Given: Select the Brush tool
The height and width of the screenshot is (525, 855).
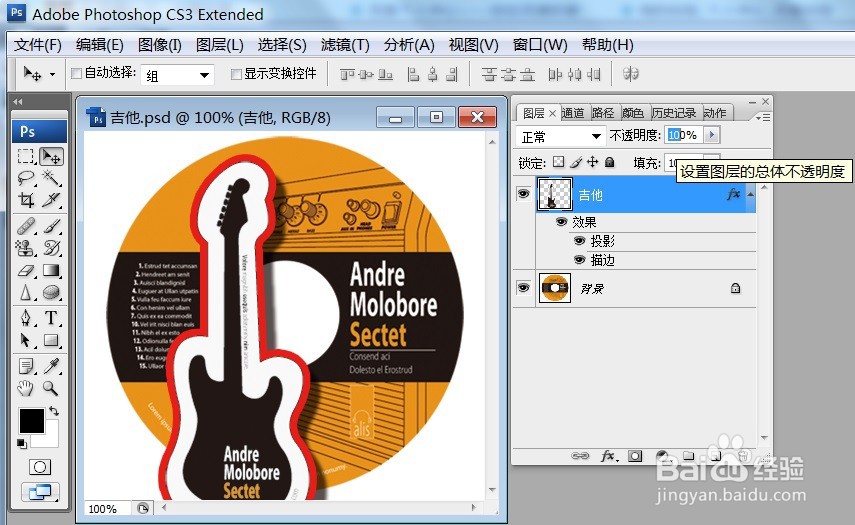Looking at the screenshot, I should click(52, 226).
